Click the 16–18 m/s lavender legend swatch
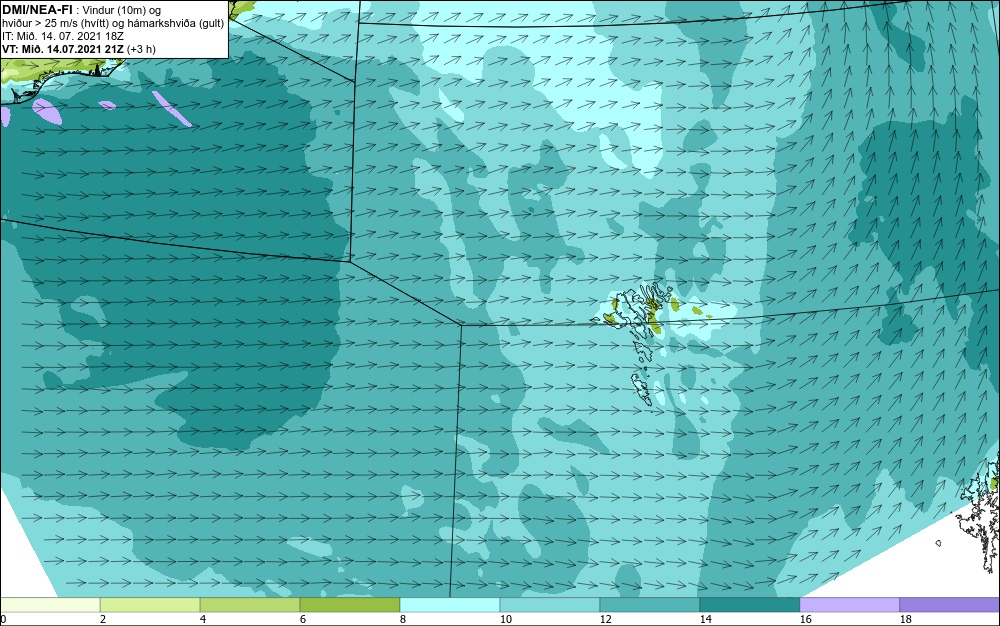This screenshot has width=1000, height=626. tap(849, 605)
